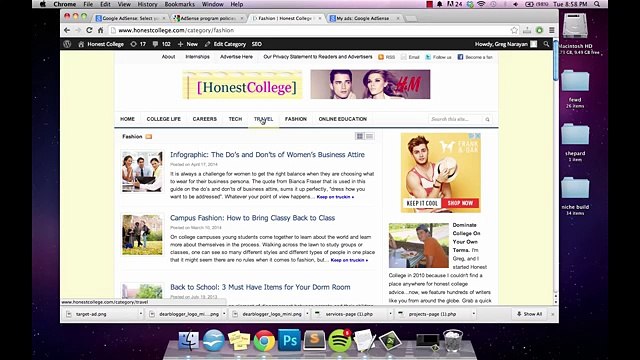Bookmark this page with the star icon

[x=514, y=30]
